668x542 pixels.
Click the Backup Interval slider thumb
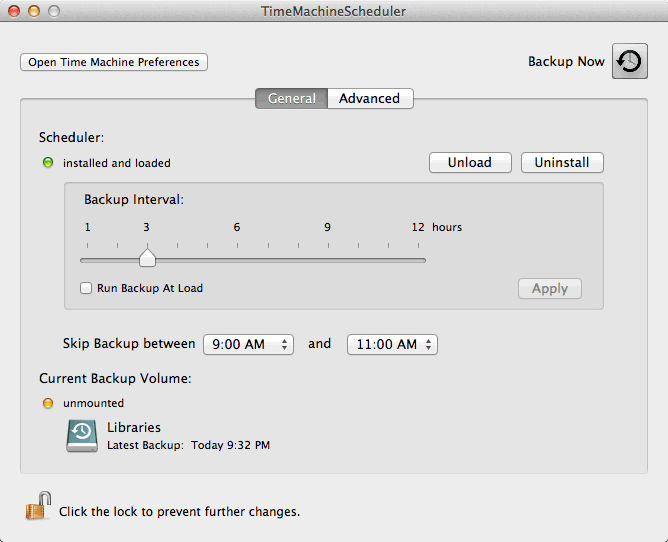point(147,258)
